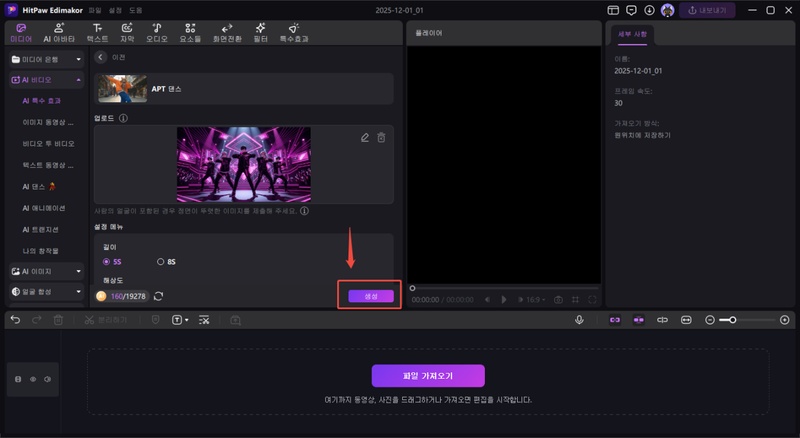The image size is (800, 438).
Task: Click the refresh credits icon
Action: pyautogui.click(x=158, y=296)
